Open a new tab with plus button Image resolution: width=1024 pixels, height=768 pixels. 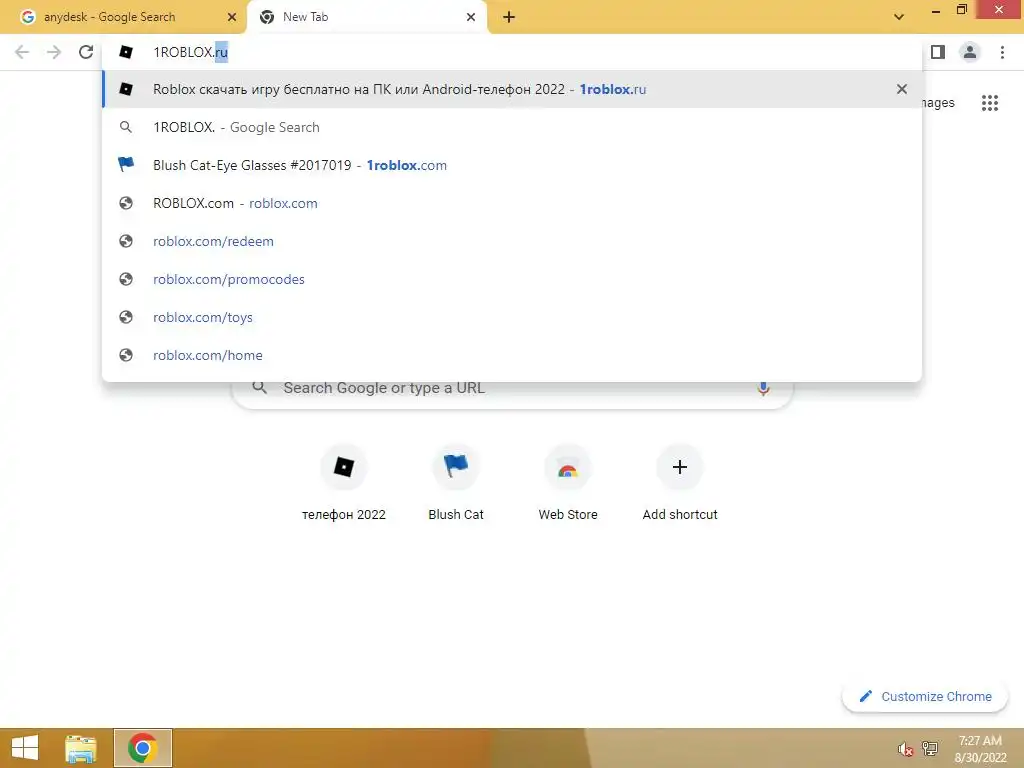(x=509, y=17)
